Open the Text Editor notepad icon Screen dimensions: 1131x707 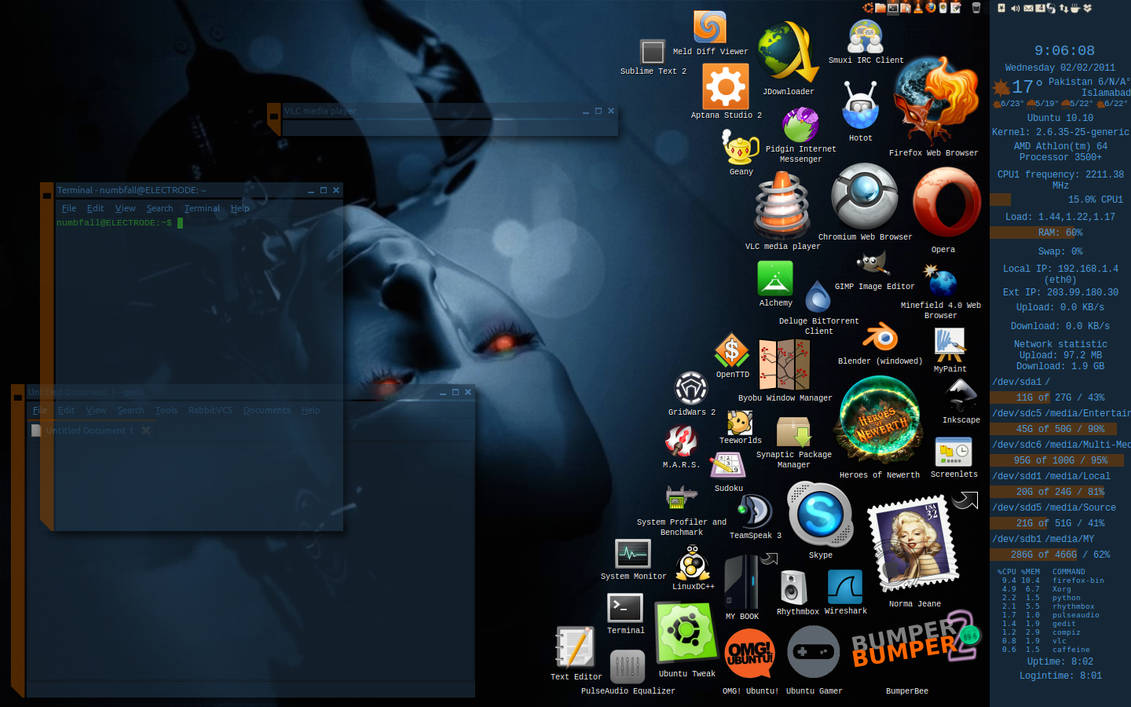tap(576, 647)
